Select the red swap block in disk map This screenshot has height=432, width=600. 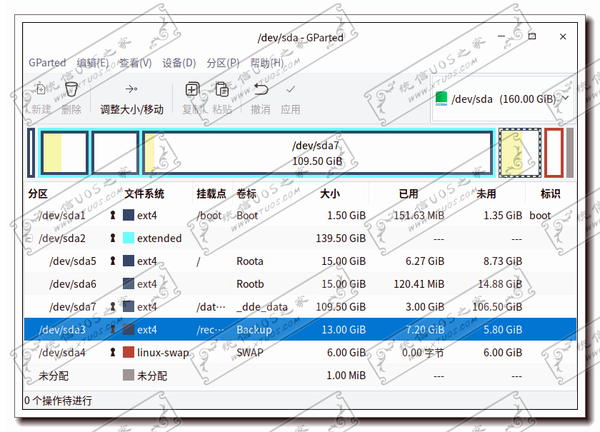pos(554,153)
